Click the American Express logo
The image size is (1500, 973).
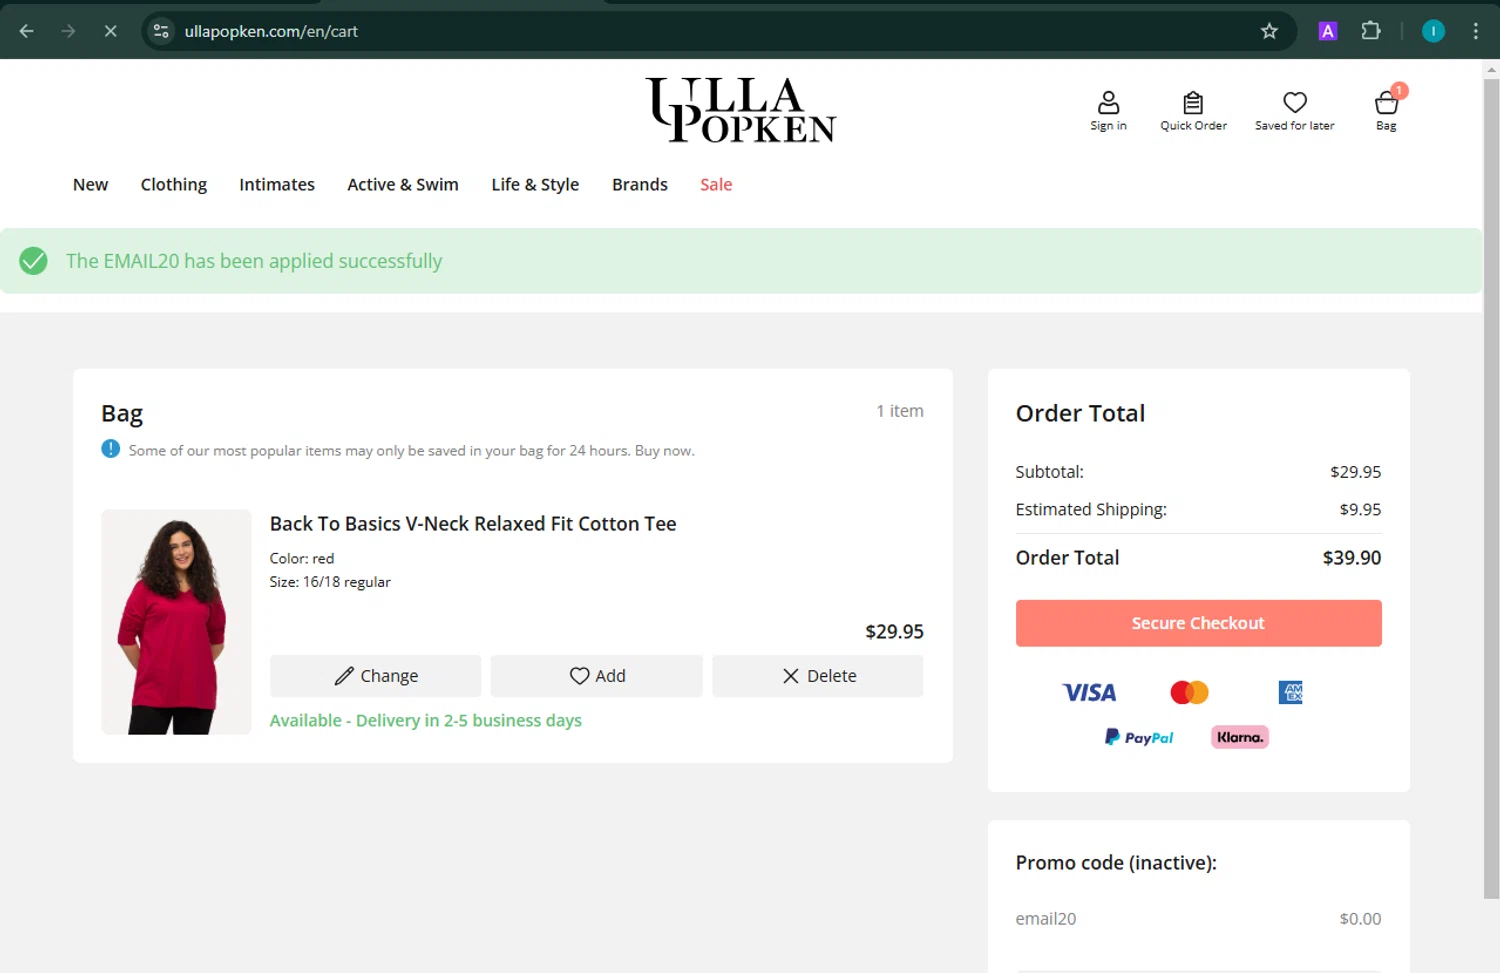[1290, 692]
